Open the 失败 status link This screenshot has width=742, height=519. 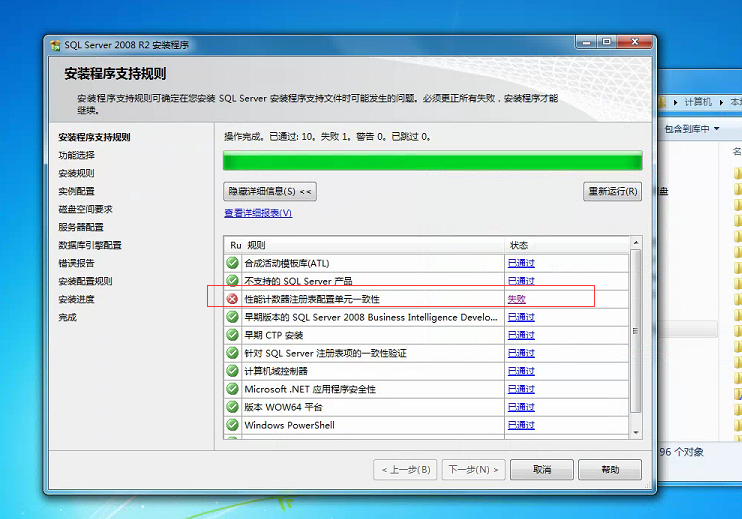pyautogui.click(x=516, y=299)
